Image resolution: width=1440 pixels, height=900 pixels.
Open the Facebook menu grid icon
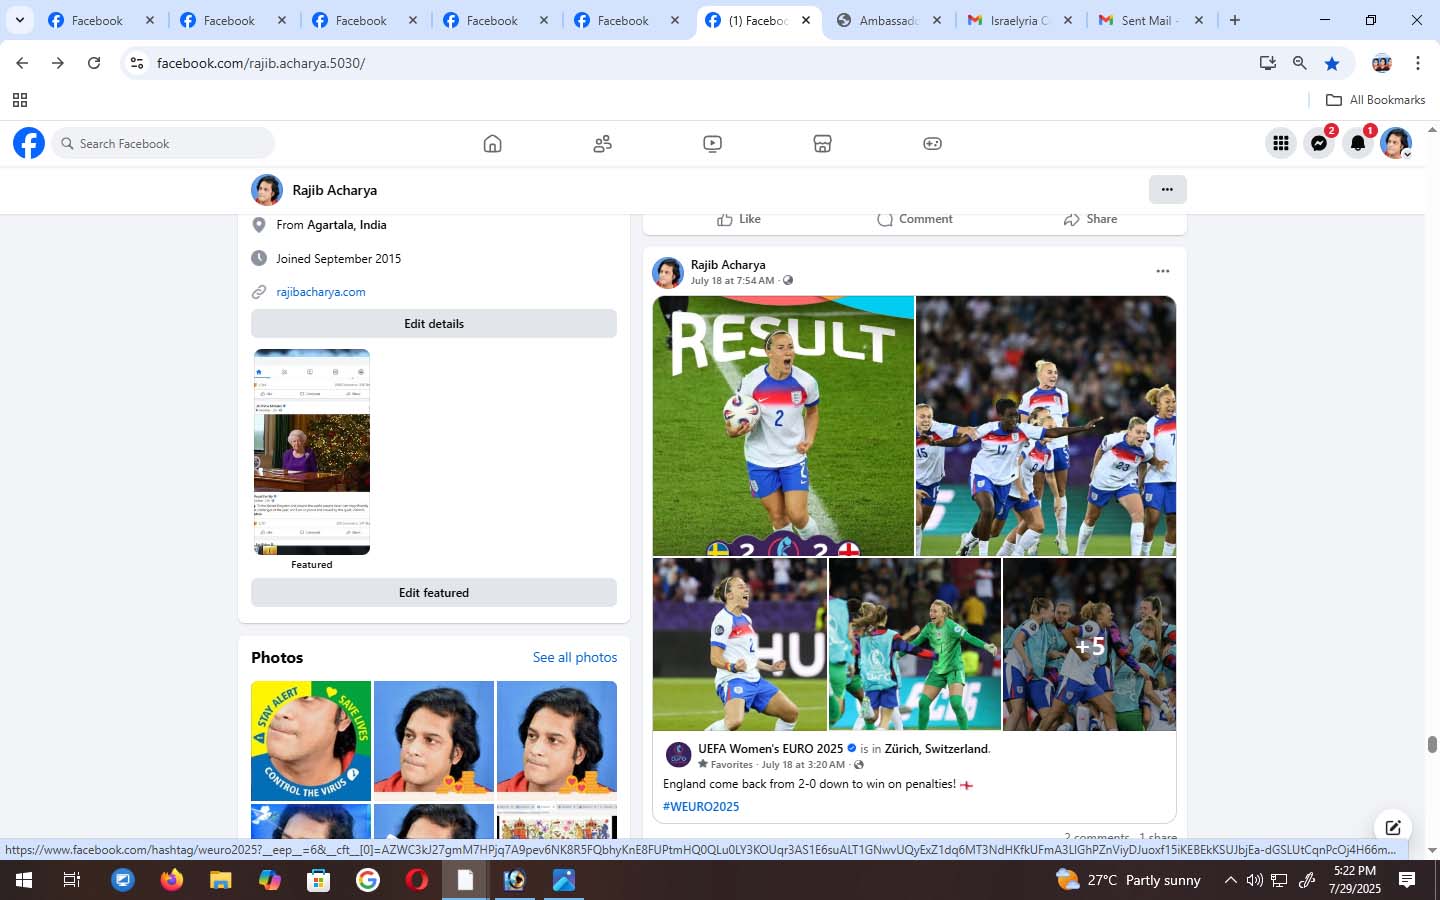[x=1280, y=143]
